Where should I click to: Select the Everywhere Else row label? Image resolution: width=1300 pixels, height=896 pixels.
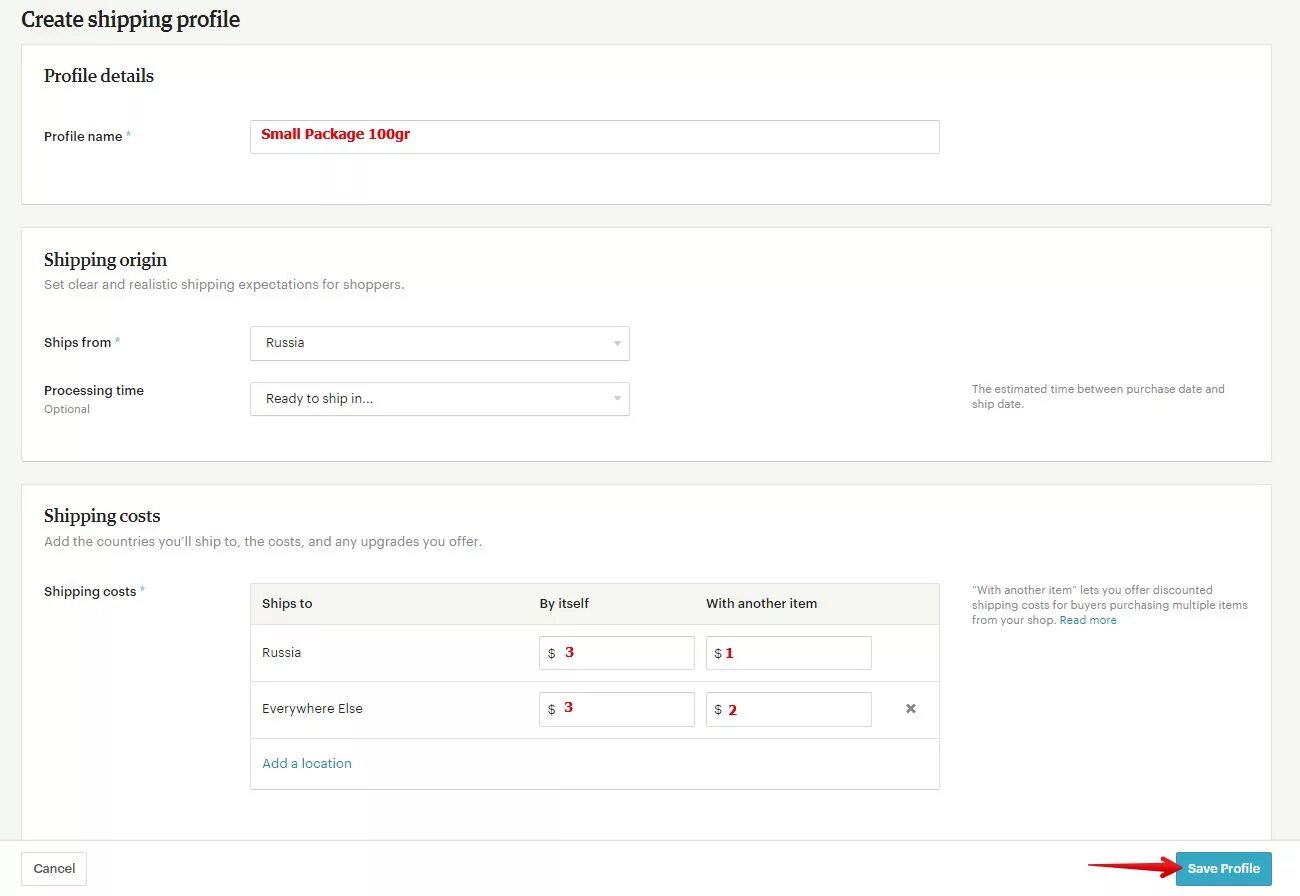point(312,709)
